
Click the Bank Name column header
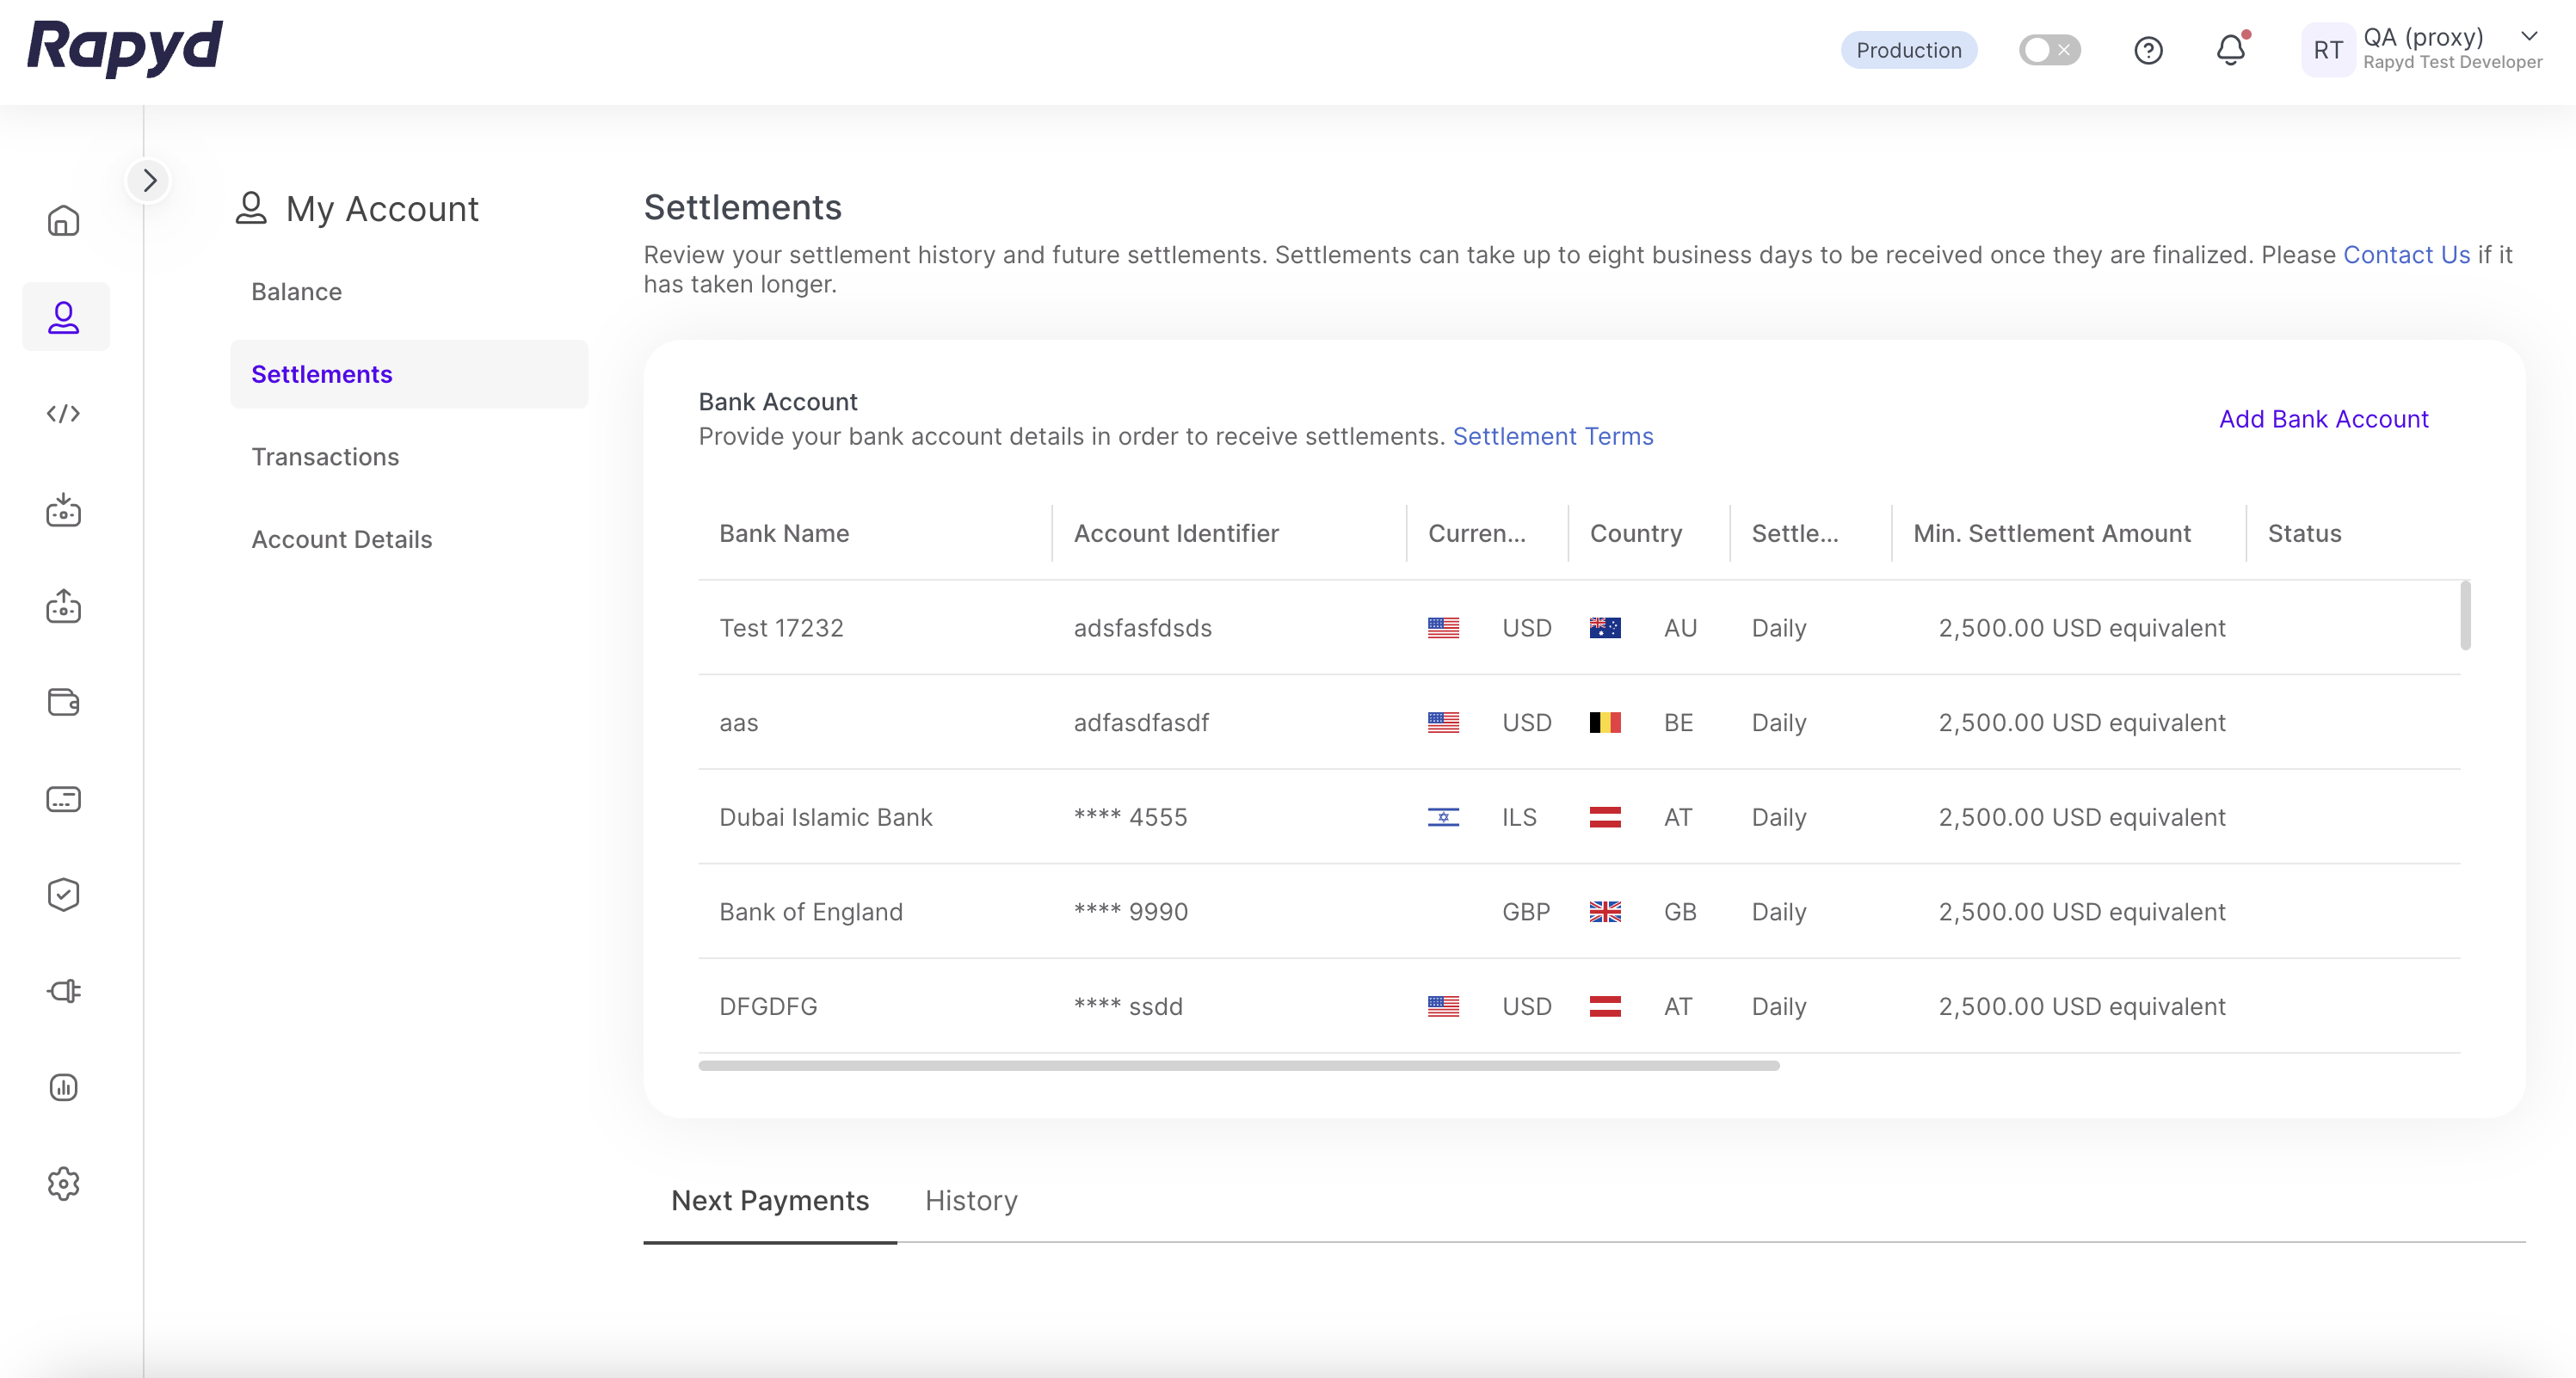point(784,533)
